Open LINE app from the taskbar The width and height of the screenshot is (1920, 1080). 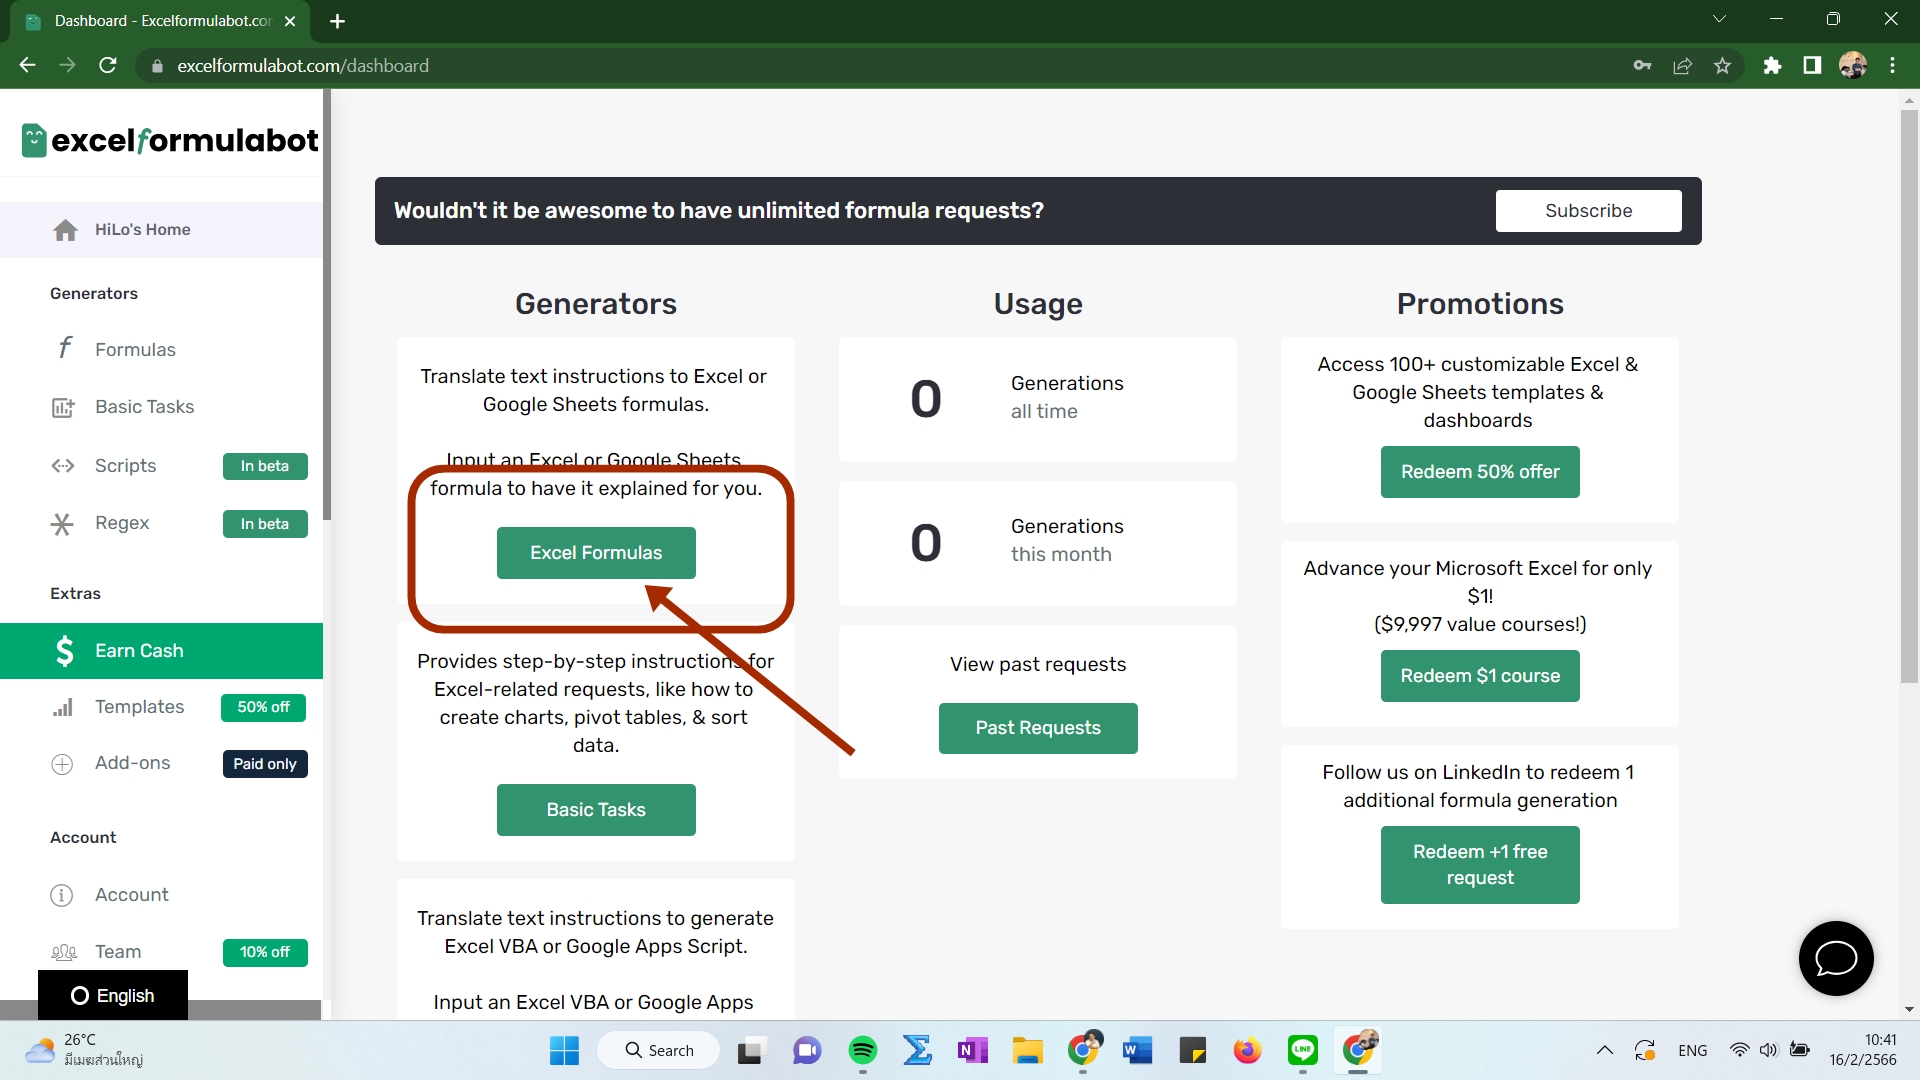(x=1302, y=1051)
